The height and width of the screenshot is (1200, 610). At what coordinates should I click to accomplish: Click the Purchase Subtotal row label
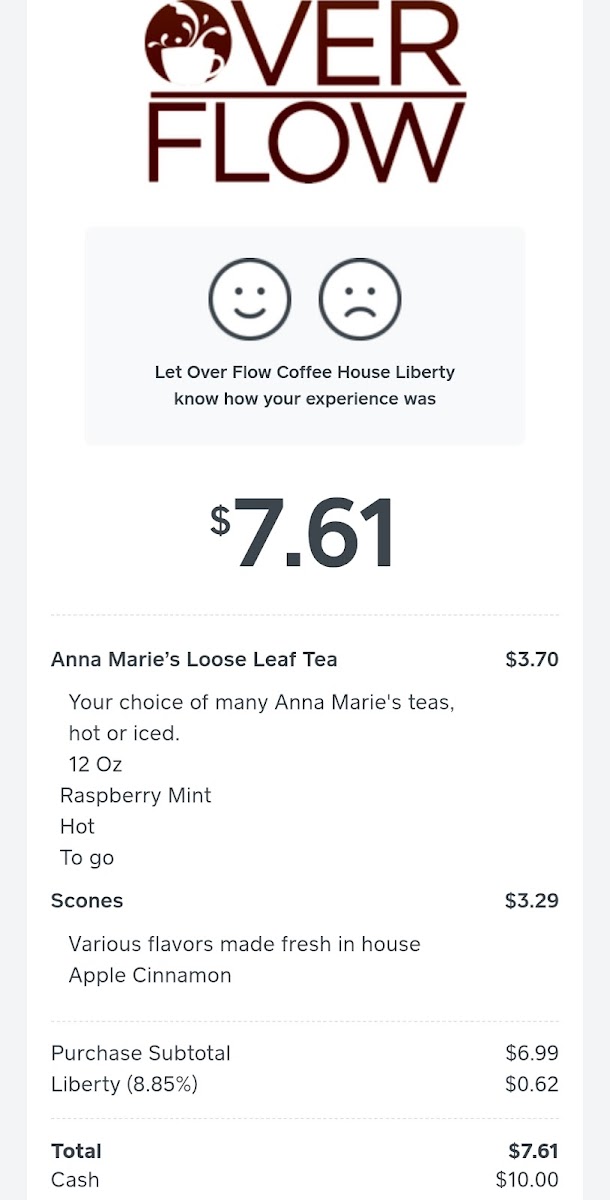point(141,1053)
